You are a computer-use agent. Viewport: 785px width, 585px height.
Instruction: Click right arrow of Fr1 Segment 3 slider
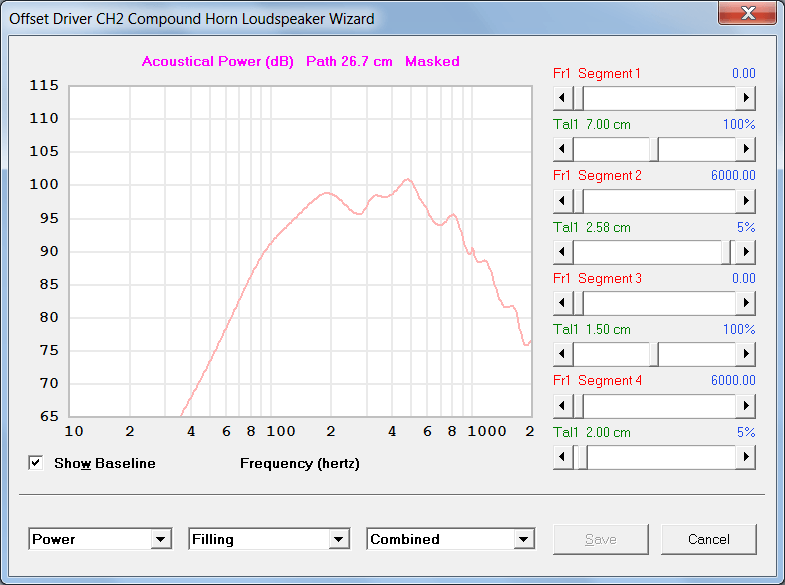tap(745, 303)
